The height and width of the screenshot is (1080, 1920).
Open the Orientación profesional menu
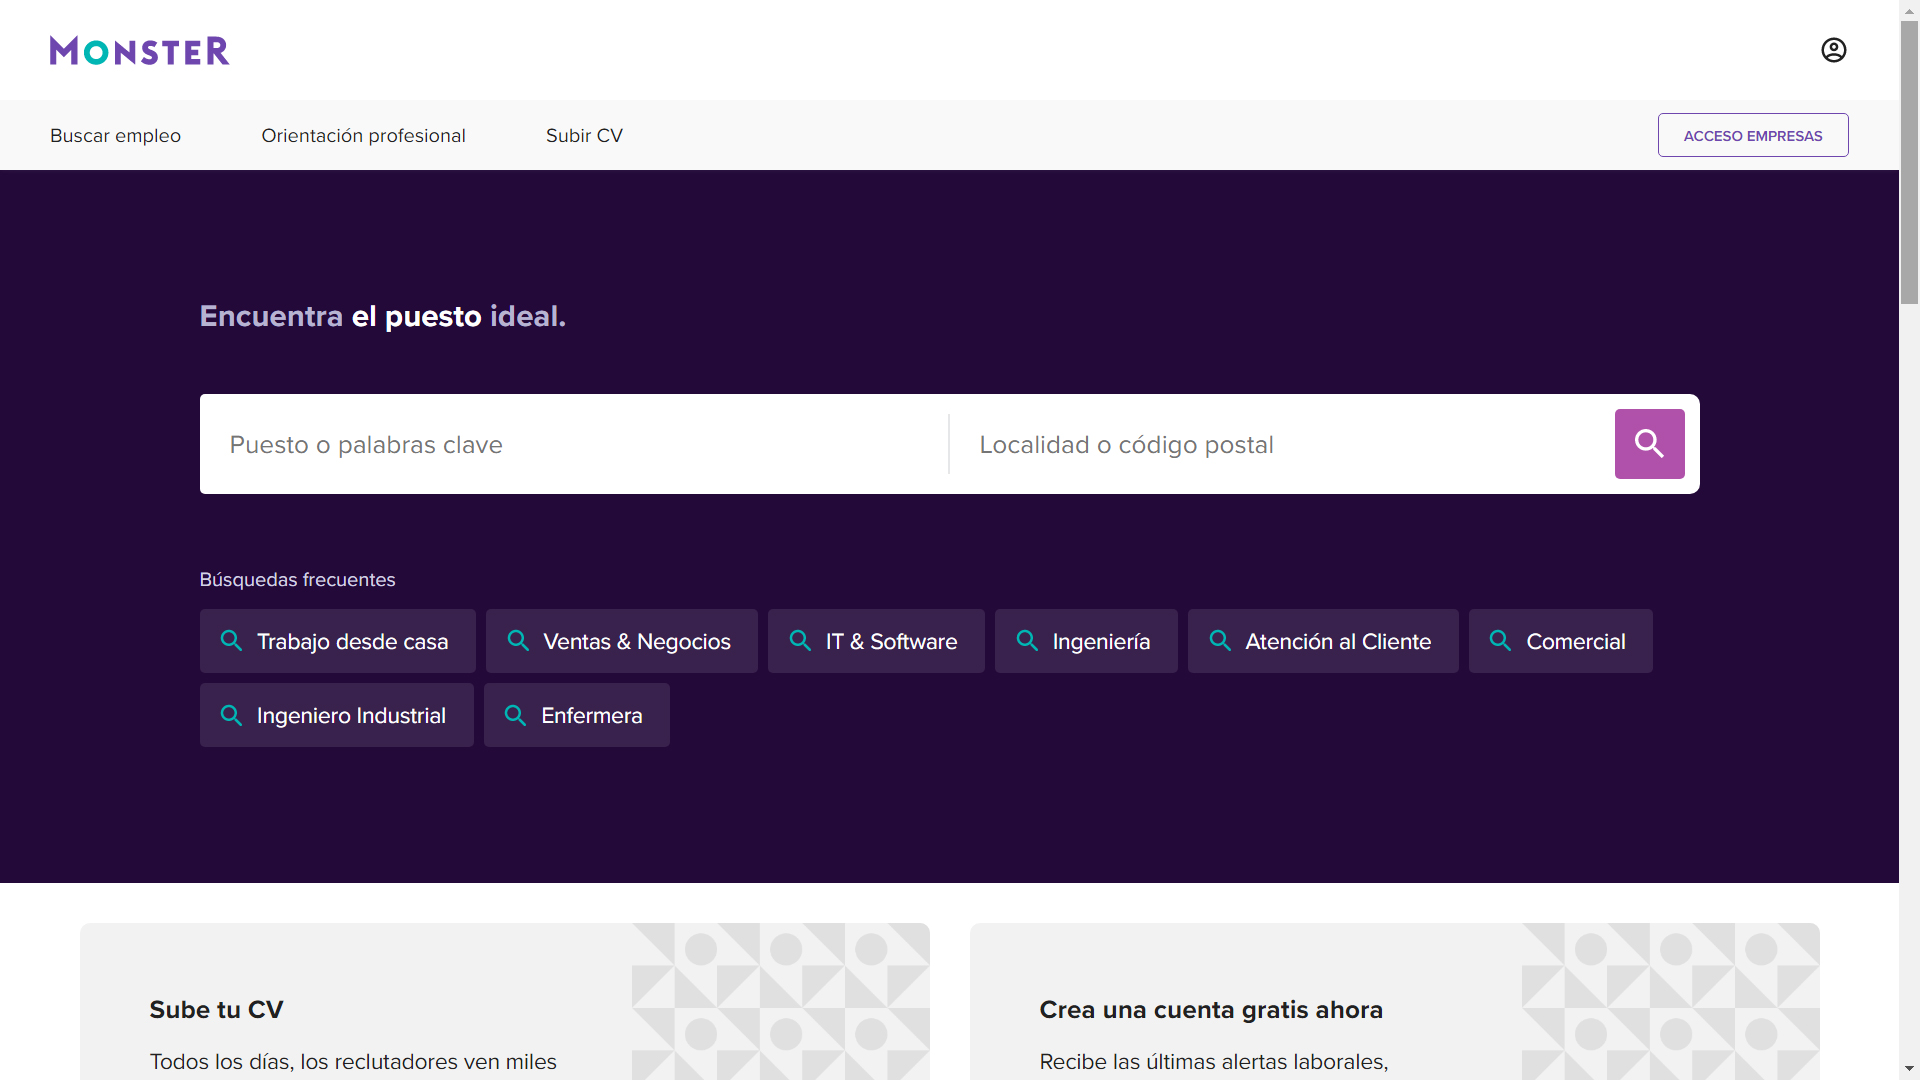point(362,135)
